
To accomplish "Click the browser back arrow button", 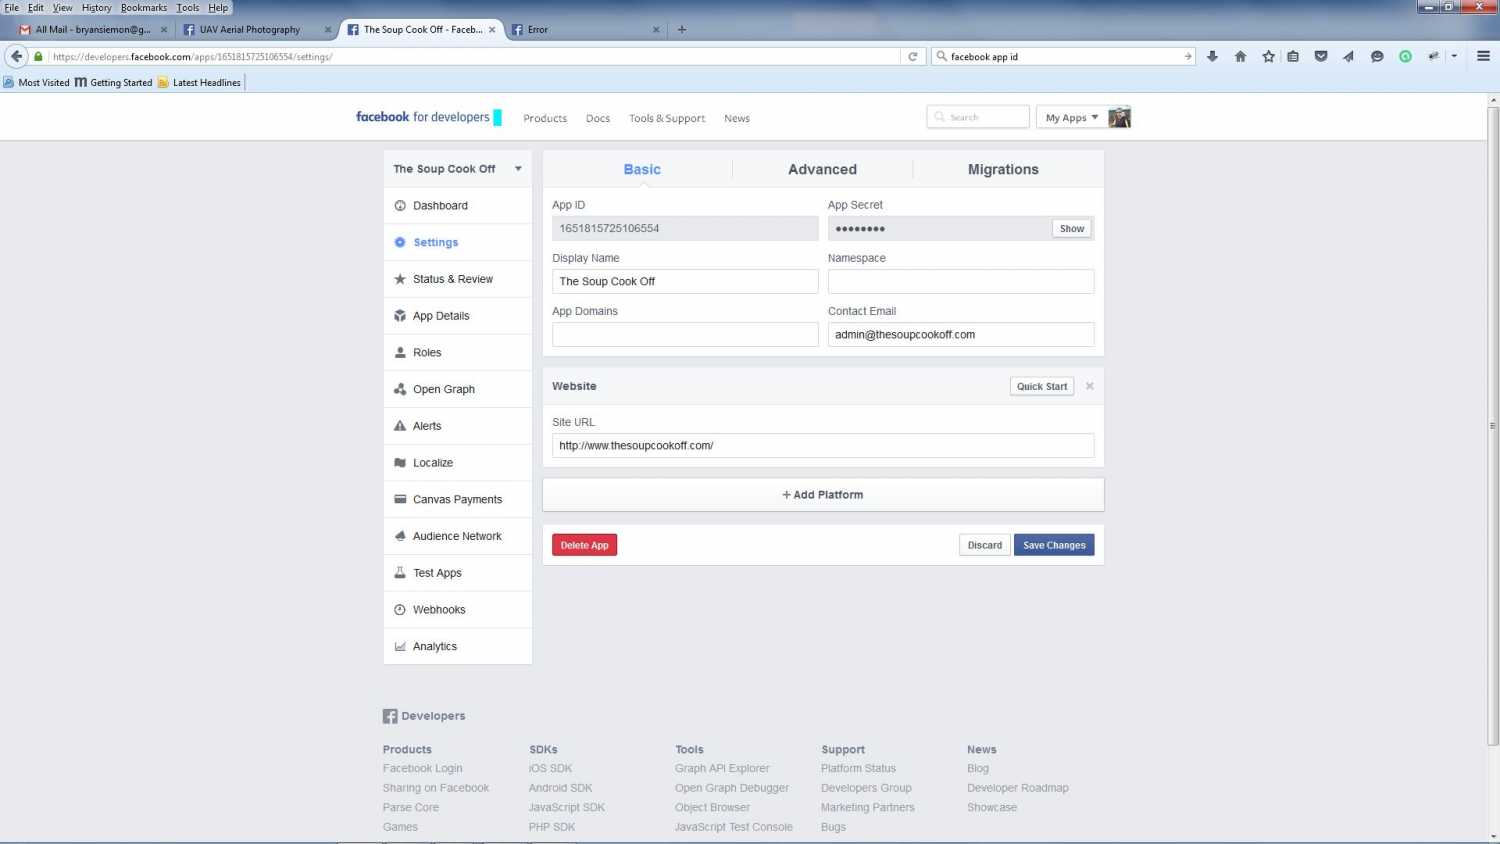I will tap(16, 56).
